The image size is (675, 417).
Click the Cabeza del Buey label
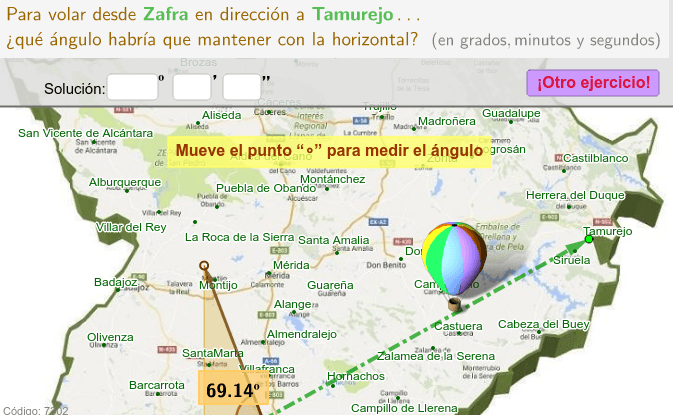pyautogui.click(x=543, y=324)
